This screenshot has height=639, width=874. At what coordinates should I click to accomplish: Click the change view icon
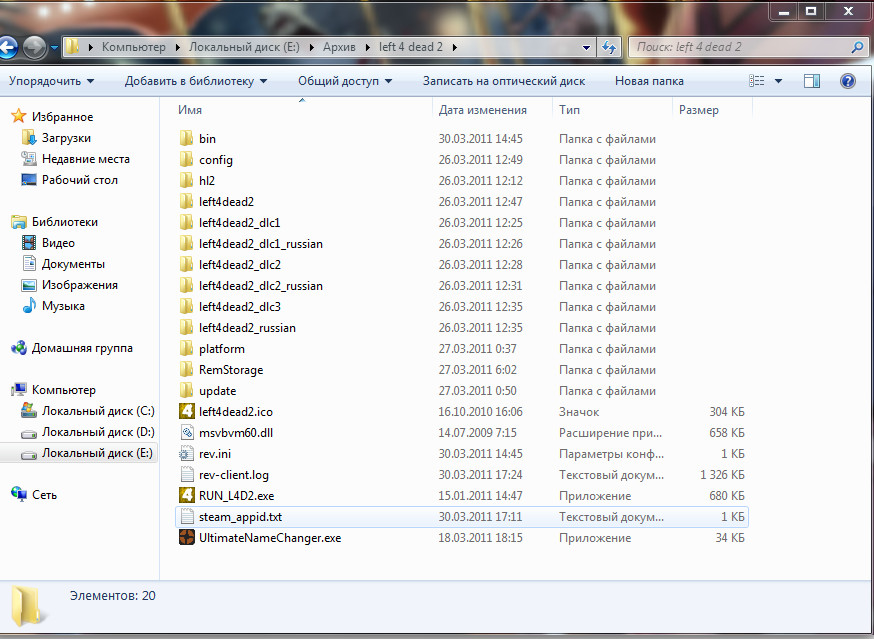756,81
